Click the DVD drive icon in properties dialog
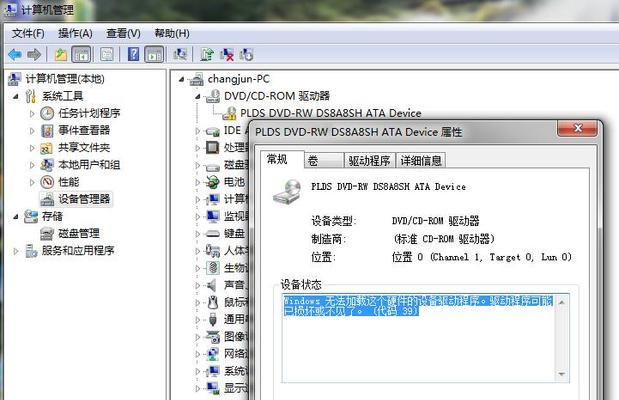The image size is (619, 400). point(287,192)
